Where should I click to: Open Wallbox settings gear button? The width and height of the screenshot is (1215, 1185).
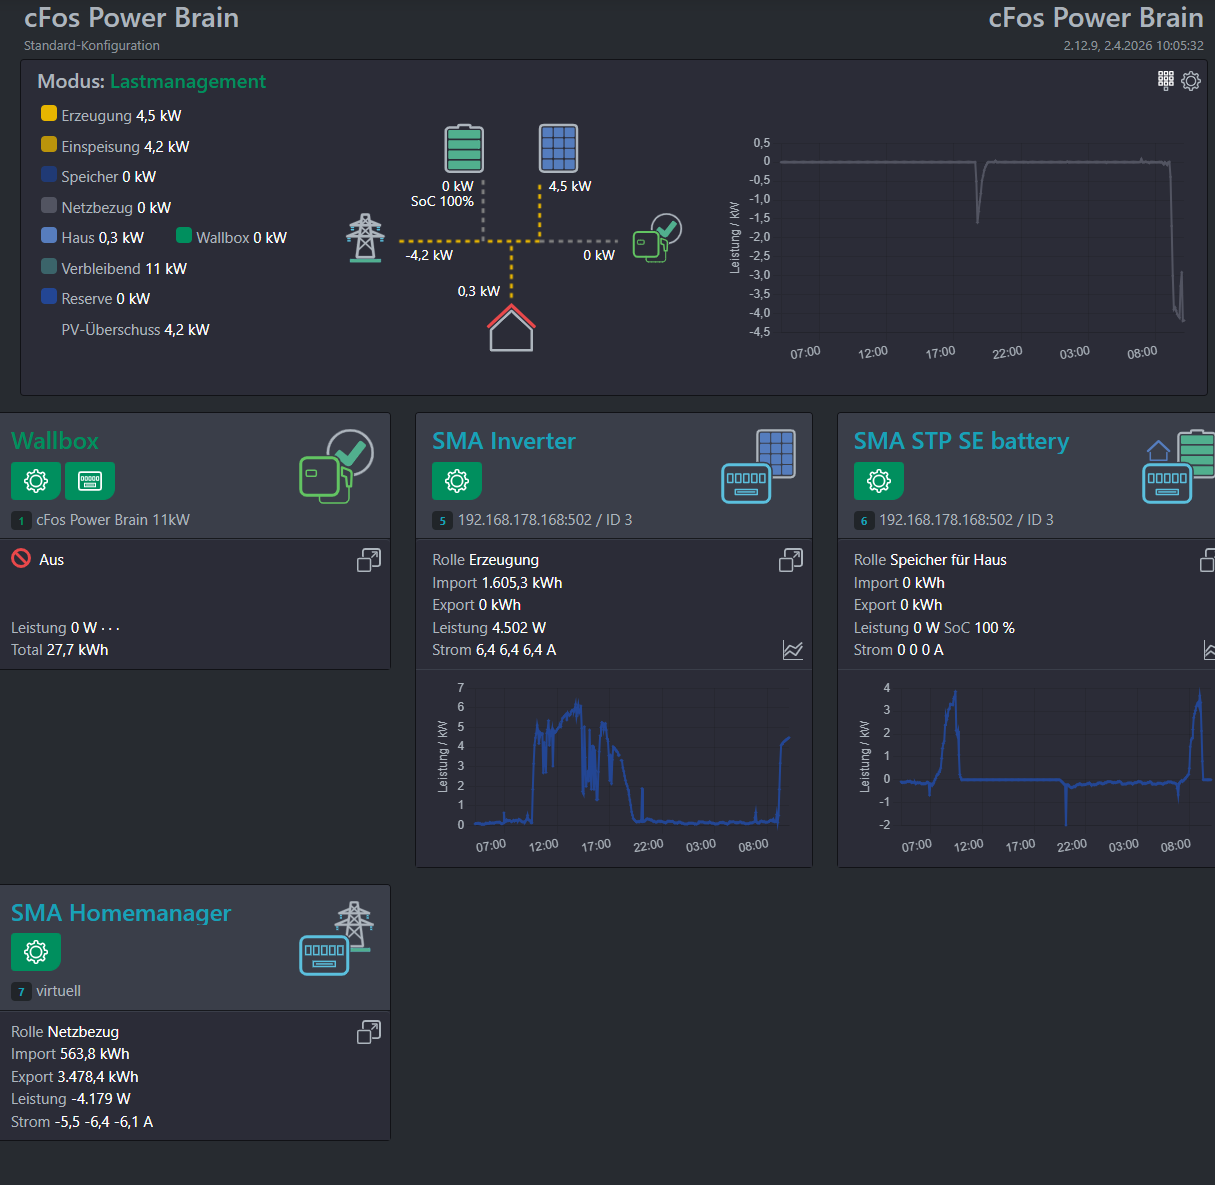[36, 481]
